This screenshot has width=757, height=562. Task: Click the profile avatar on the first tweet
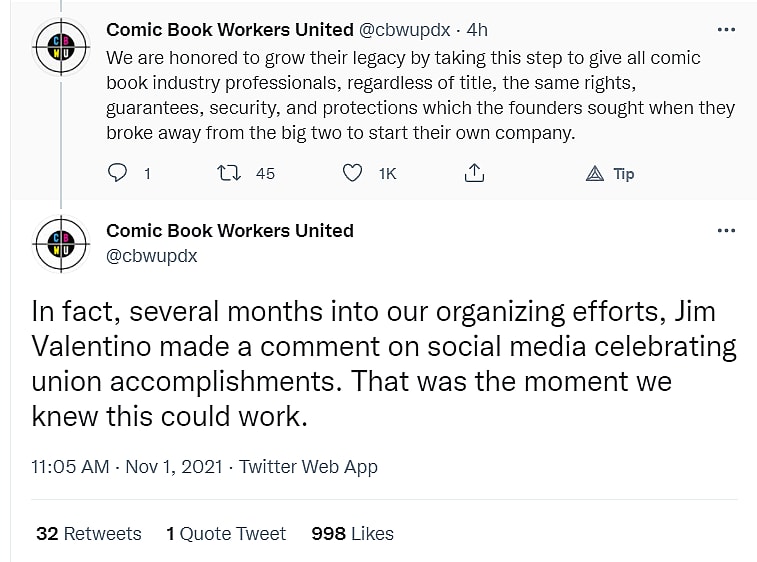click(61, 46)
